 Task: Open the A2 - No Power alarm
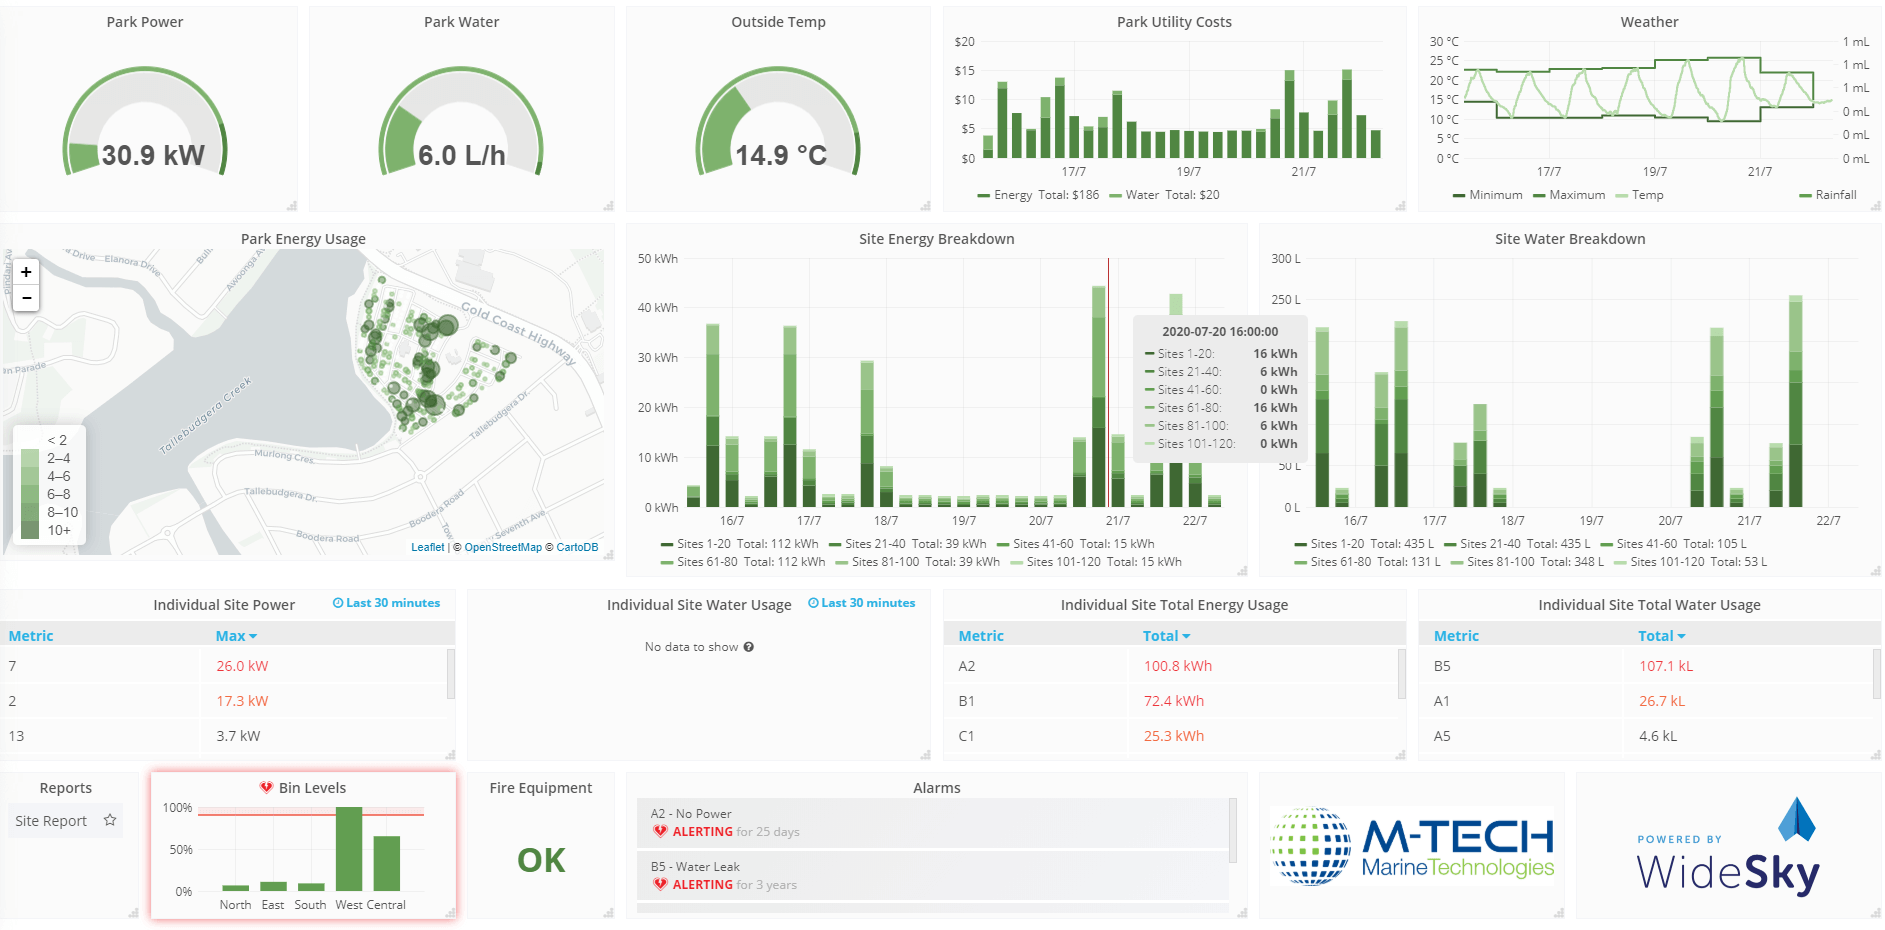click(x=932, y=823)
